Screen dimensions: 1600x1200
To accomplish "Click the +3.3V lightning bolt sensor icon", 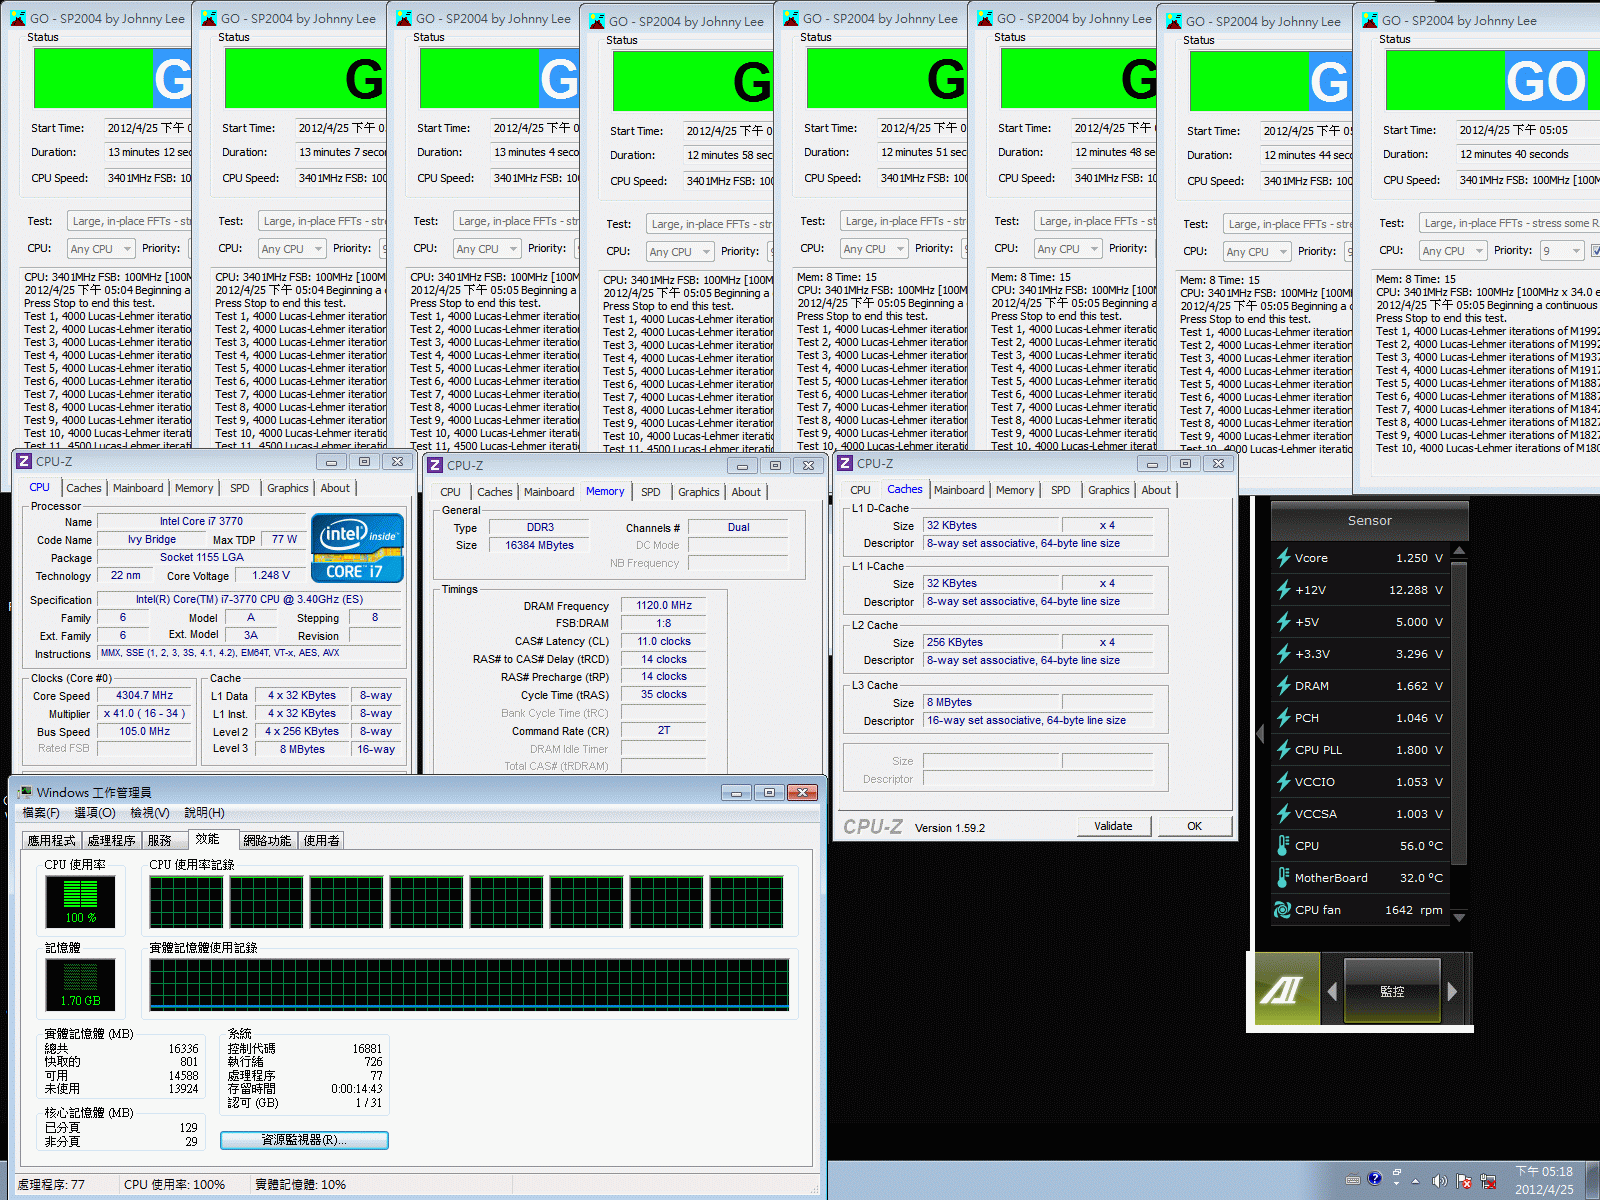I will [1283, 654].
